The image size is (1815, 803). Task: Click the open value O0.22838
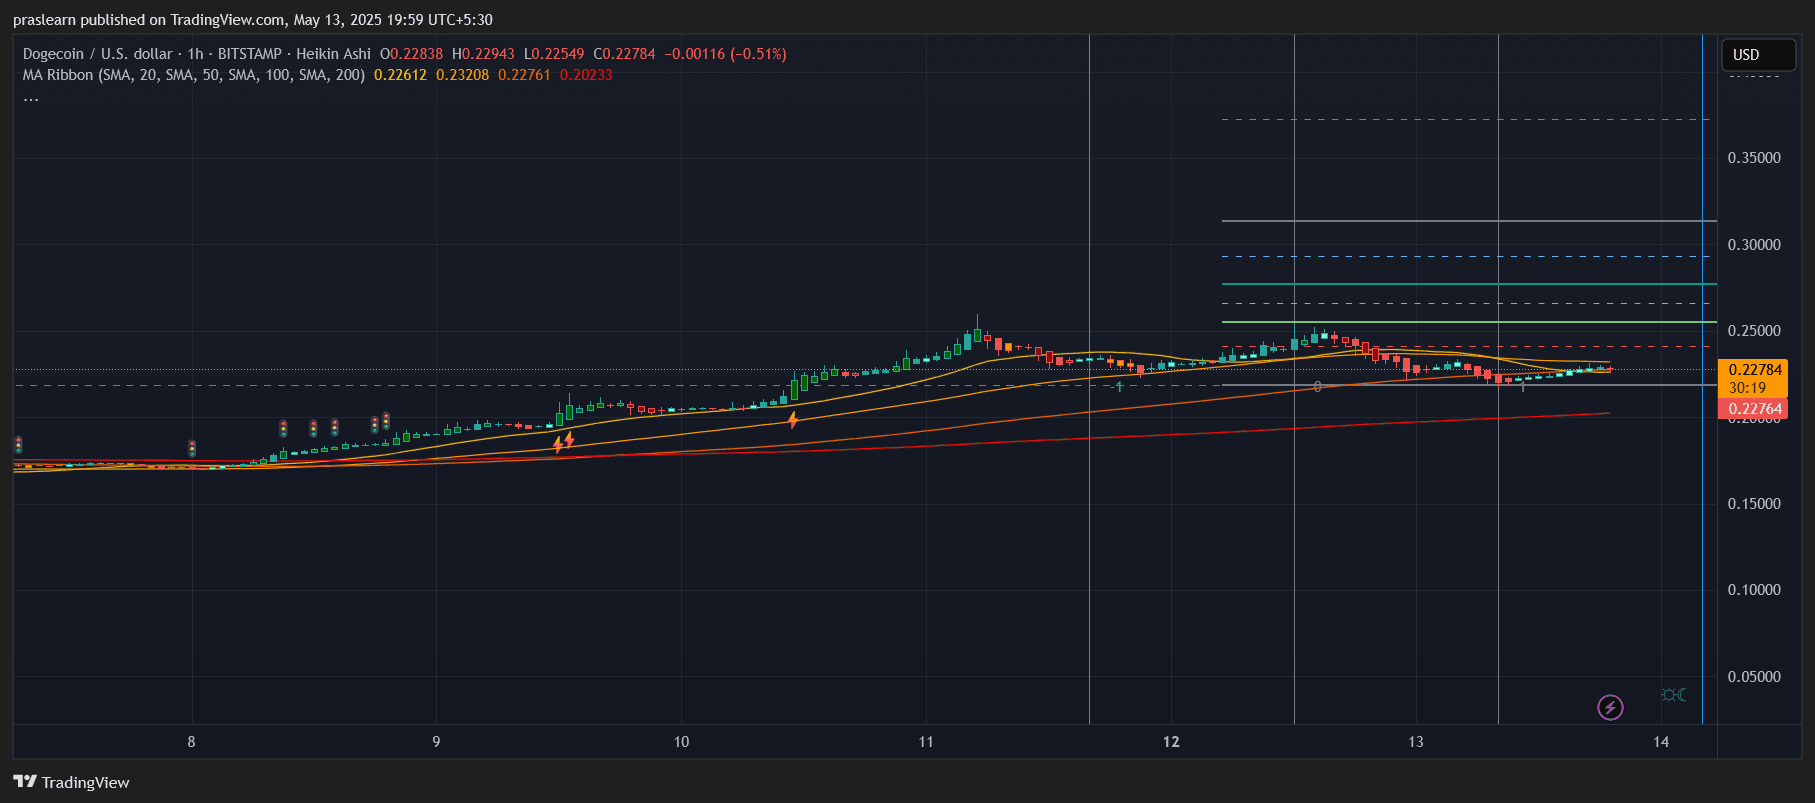tap(411, 54)
